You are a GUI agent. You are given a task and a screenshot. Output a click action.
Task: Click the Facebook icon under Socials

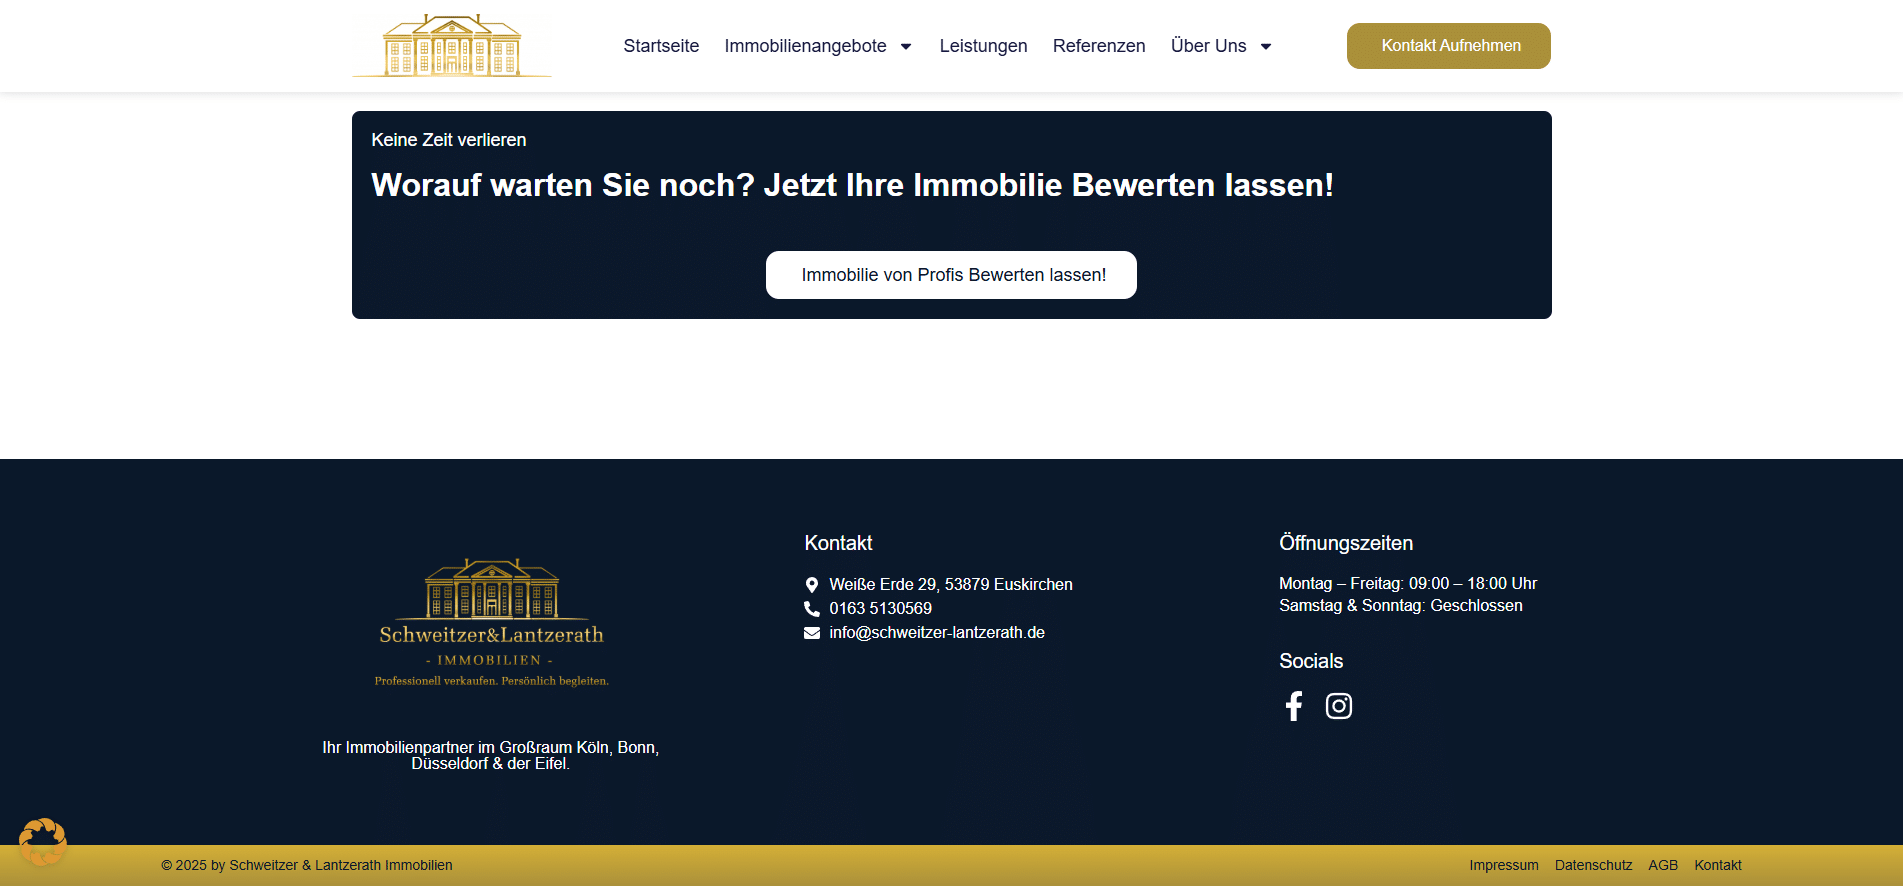(1293, 706)
